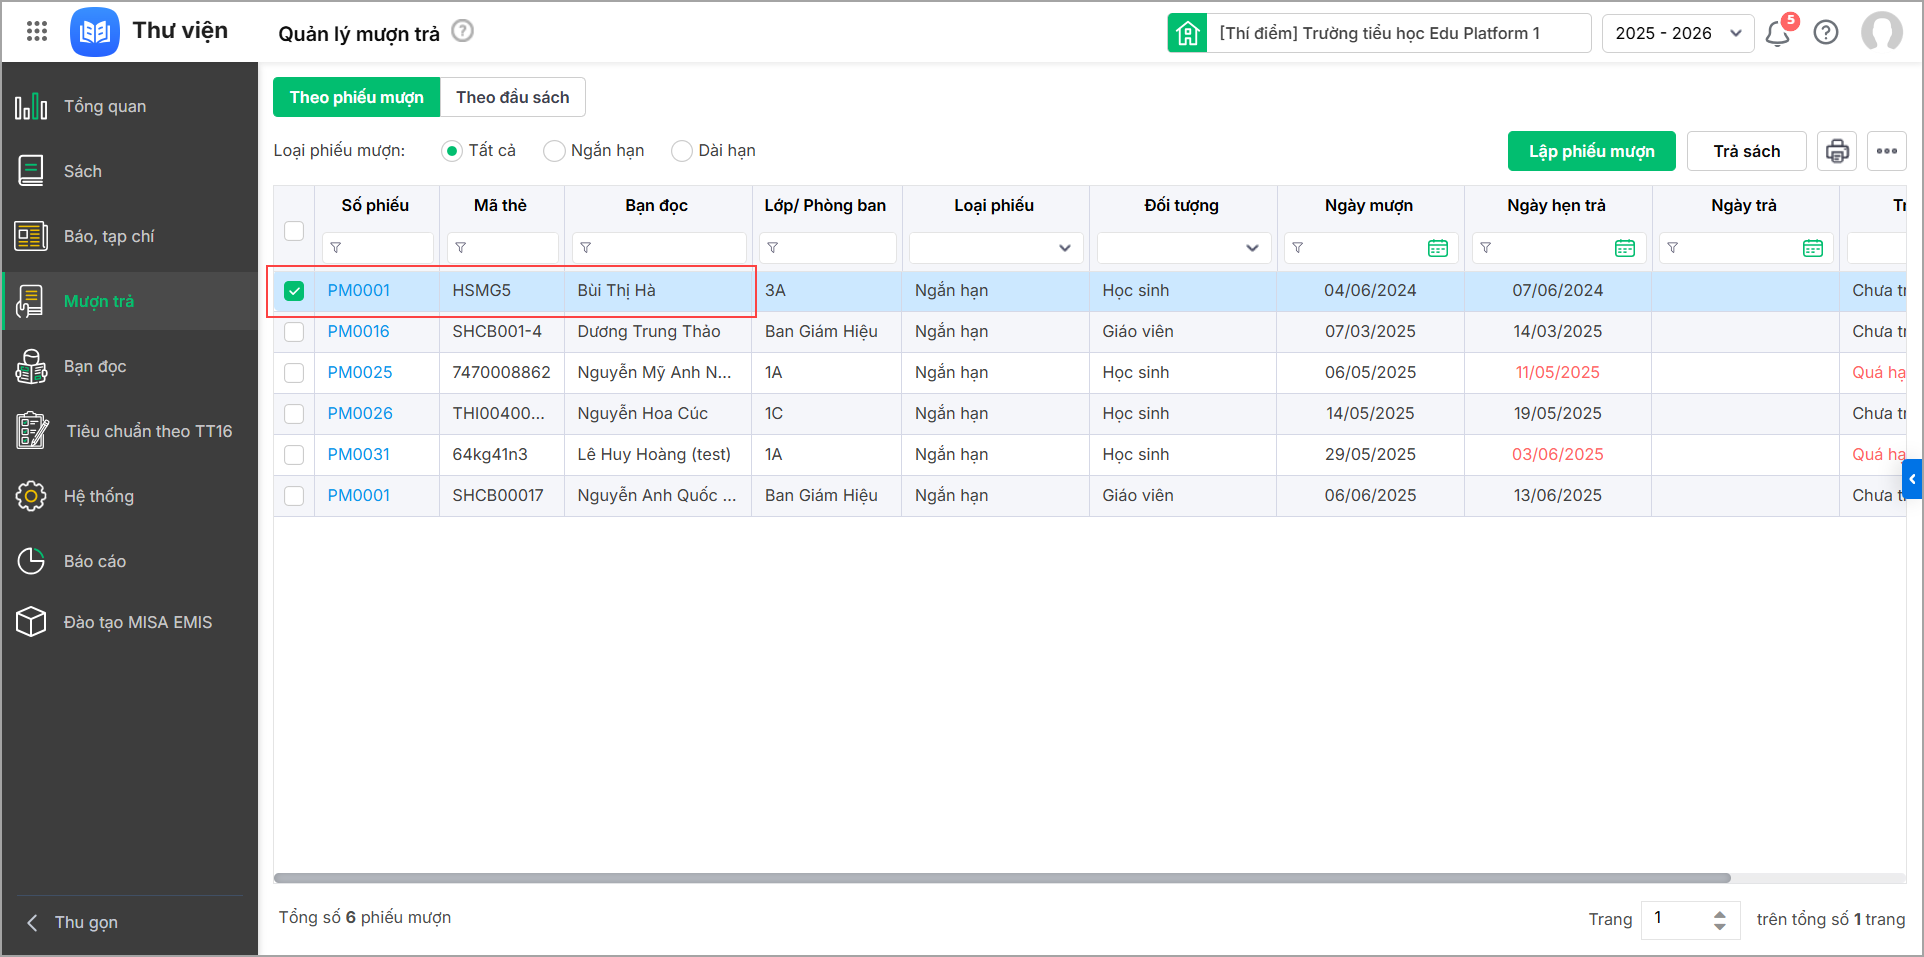This screenshot has width=1924, height=957.
Task: Toggle the select-all header checkbox
Action: click(x=294, y=231)
